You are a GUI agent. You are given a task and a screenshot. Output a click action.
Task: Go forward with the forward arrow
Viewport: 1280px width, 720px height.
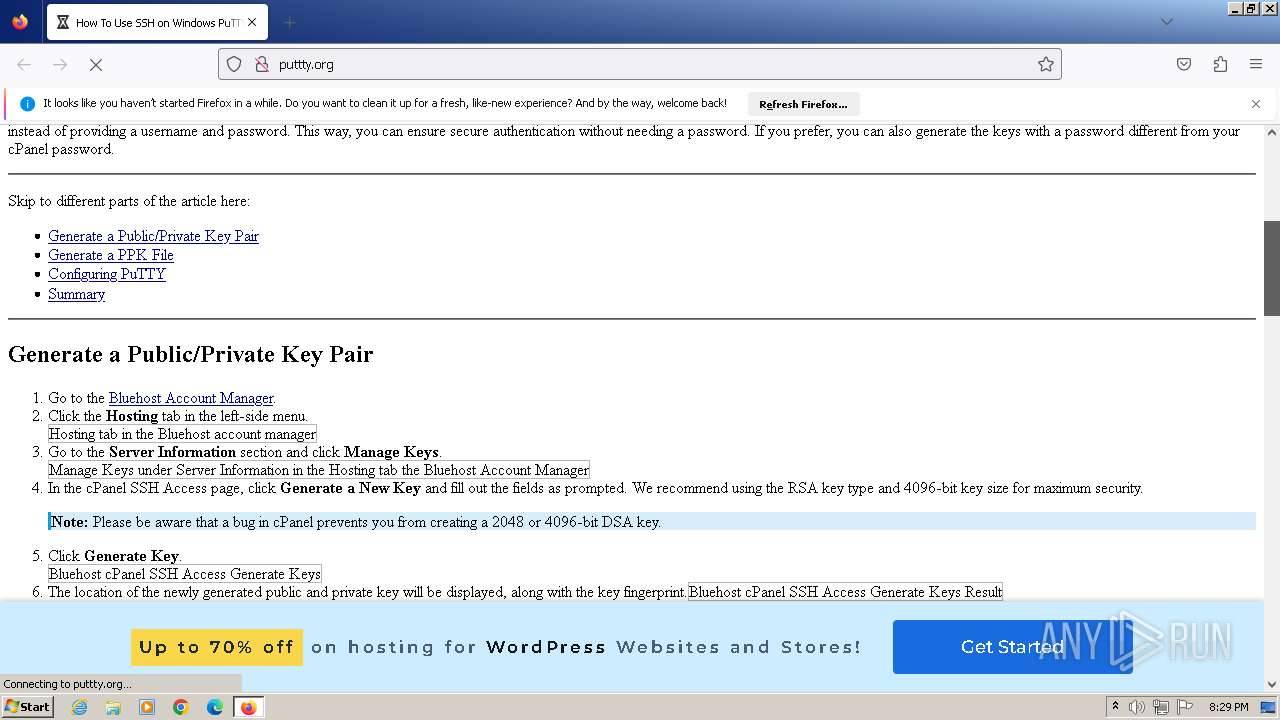coord(60,64)
